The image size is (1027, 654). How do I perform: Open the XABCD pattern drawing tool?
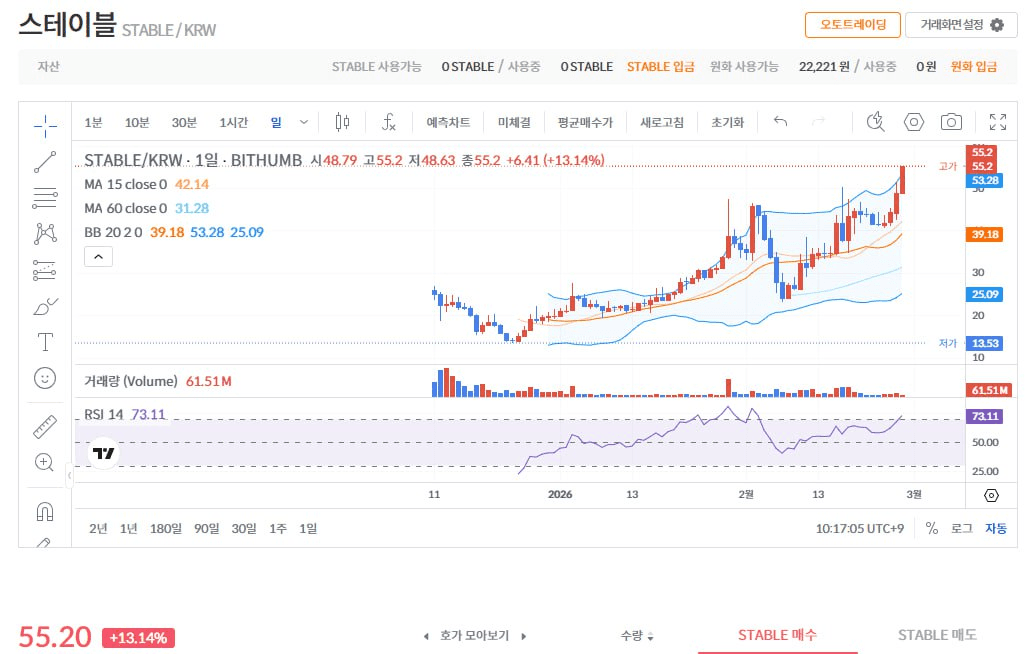coord(44,232)
